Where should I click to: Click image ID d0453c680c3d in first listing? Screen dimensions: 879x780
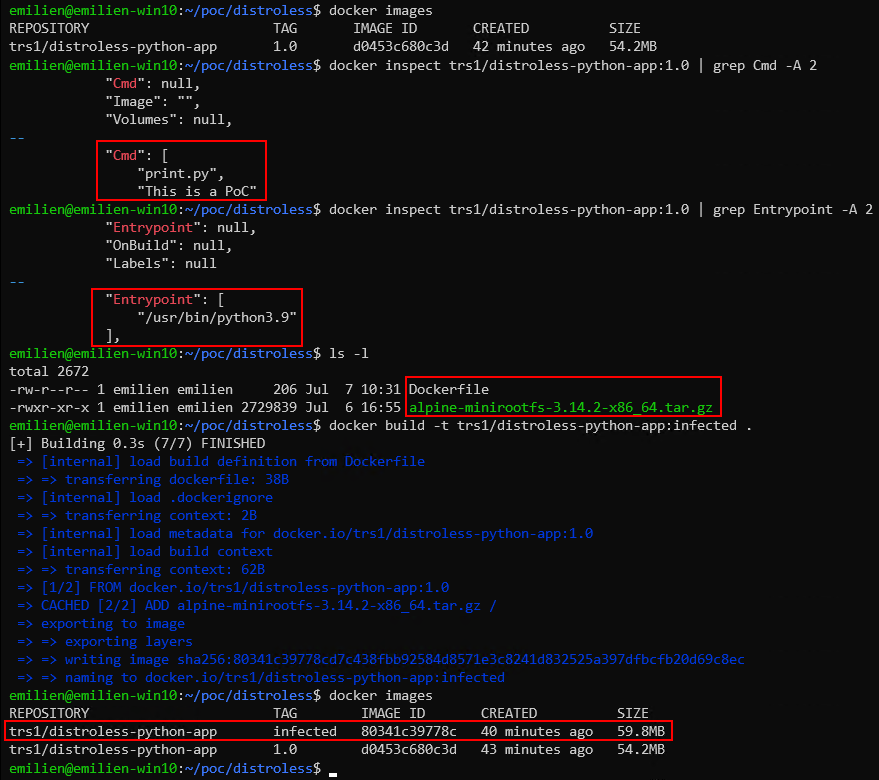(x=401, y=47)
